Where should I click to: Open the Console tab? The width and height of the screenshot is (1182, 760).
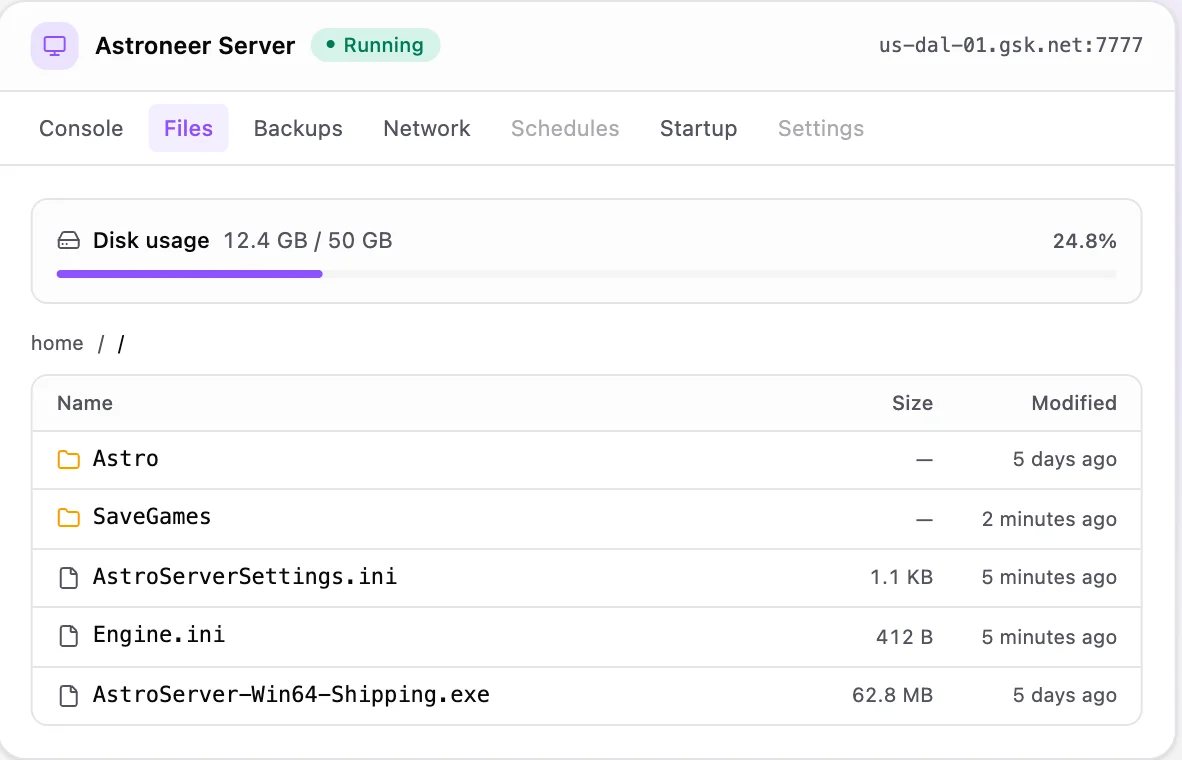pyautogui.click(x=81, y=128)
